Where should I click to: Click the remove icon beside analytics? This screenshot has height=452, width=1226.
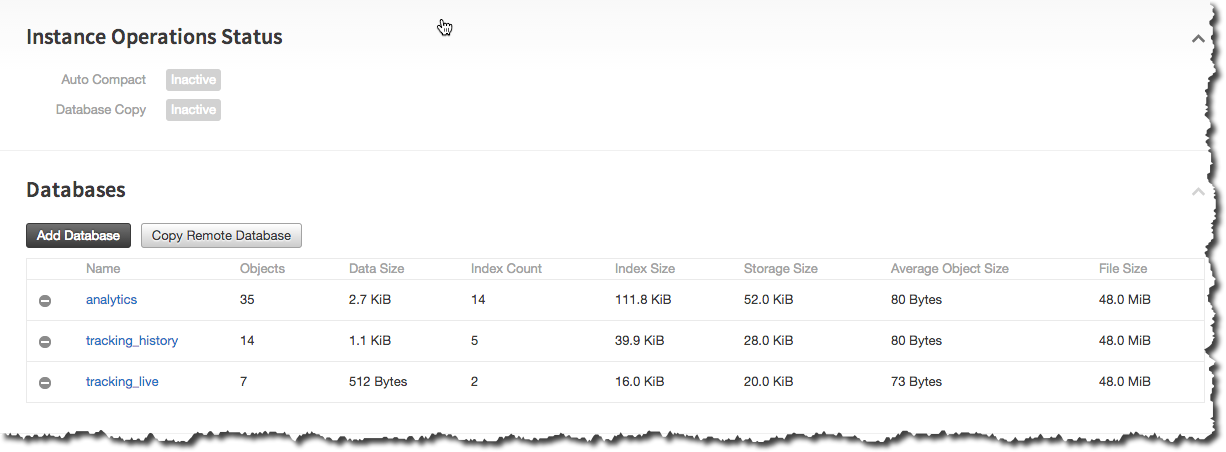[45, 301]
